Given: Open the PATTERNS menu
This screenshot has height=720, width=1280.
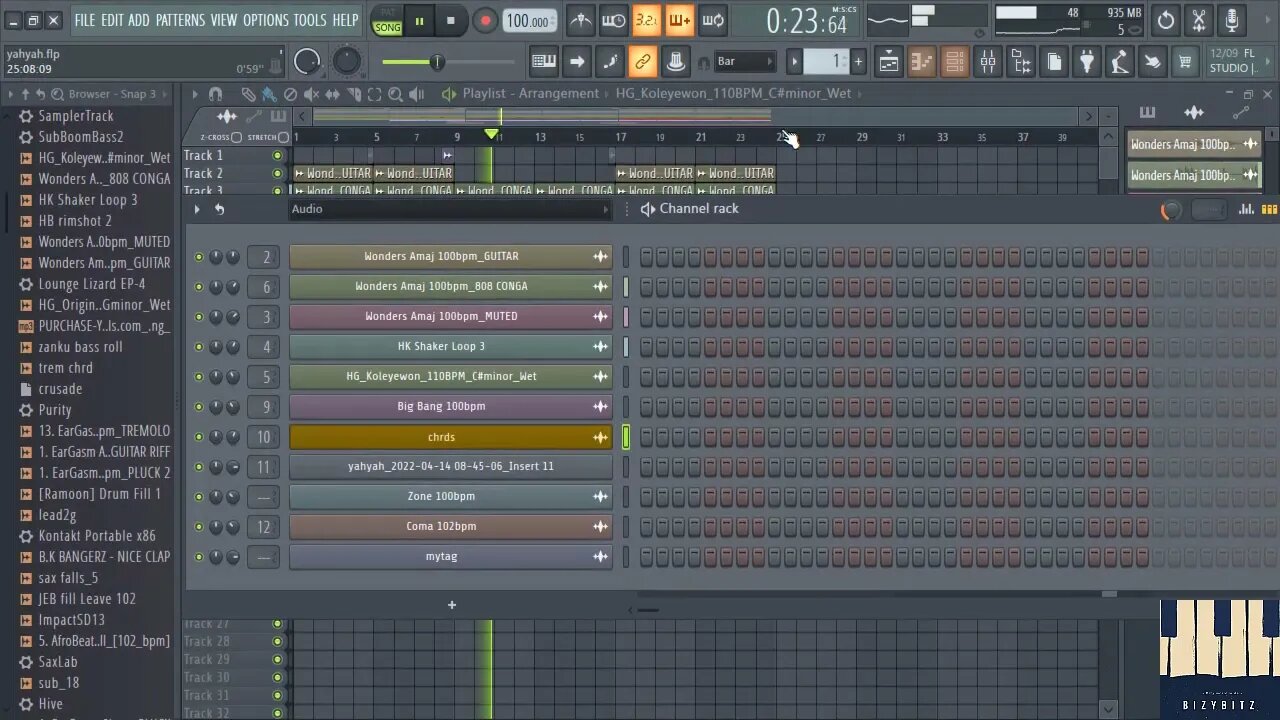Looking at the screenshot, I should [180, 20].
